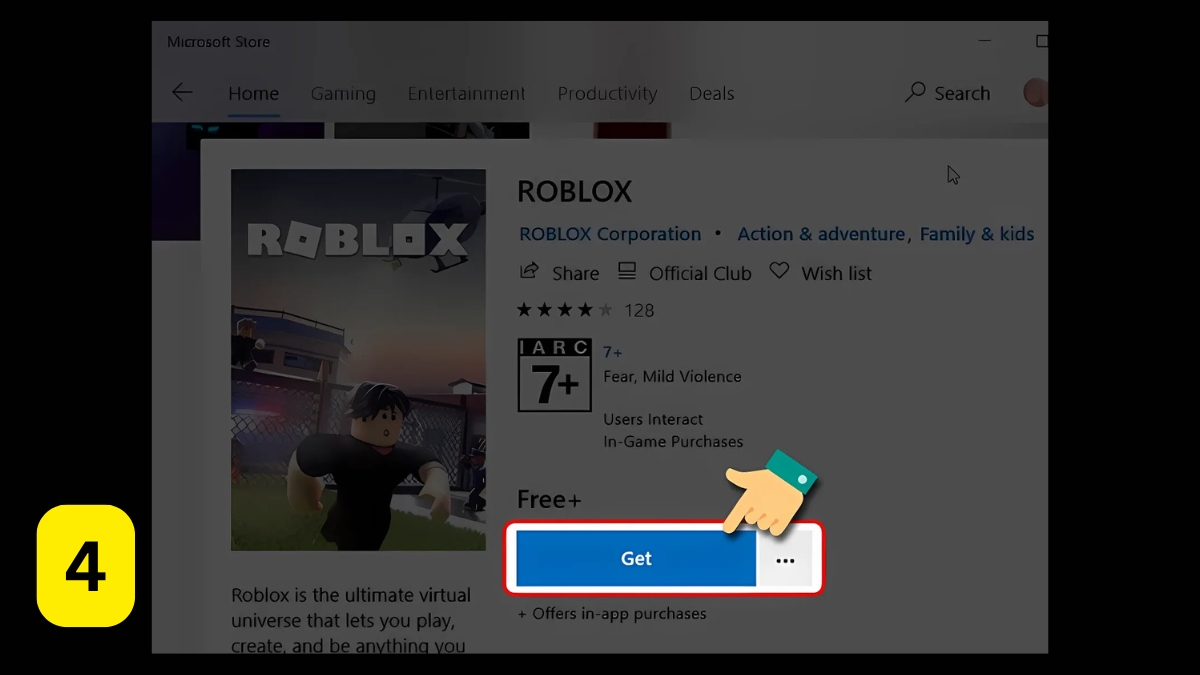Switch to the Home tab
The width and height of the screenshot is (1200, 675).
pyautogui.click(x=253, y=93)
